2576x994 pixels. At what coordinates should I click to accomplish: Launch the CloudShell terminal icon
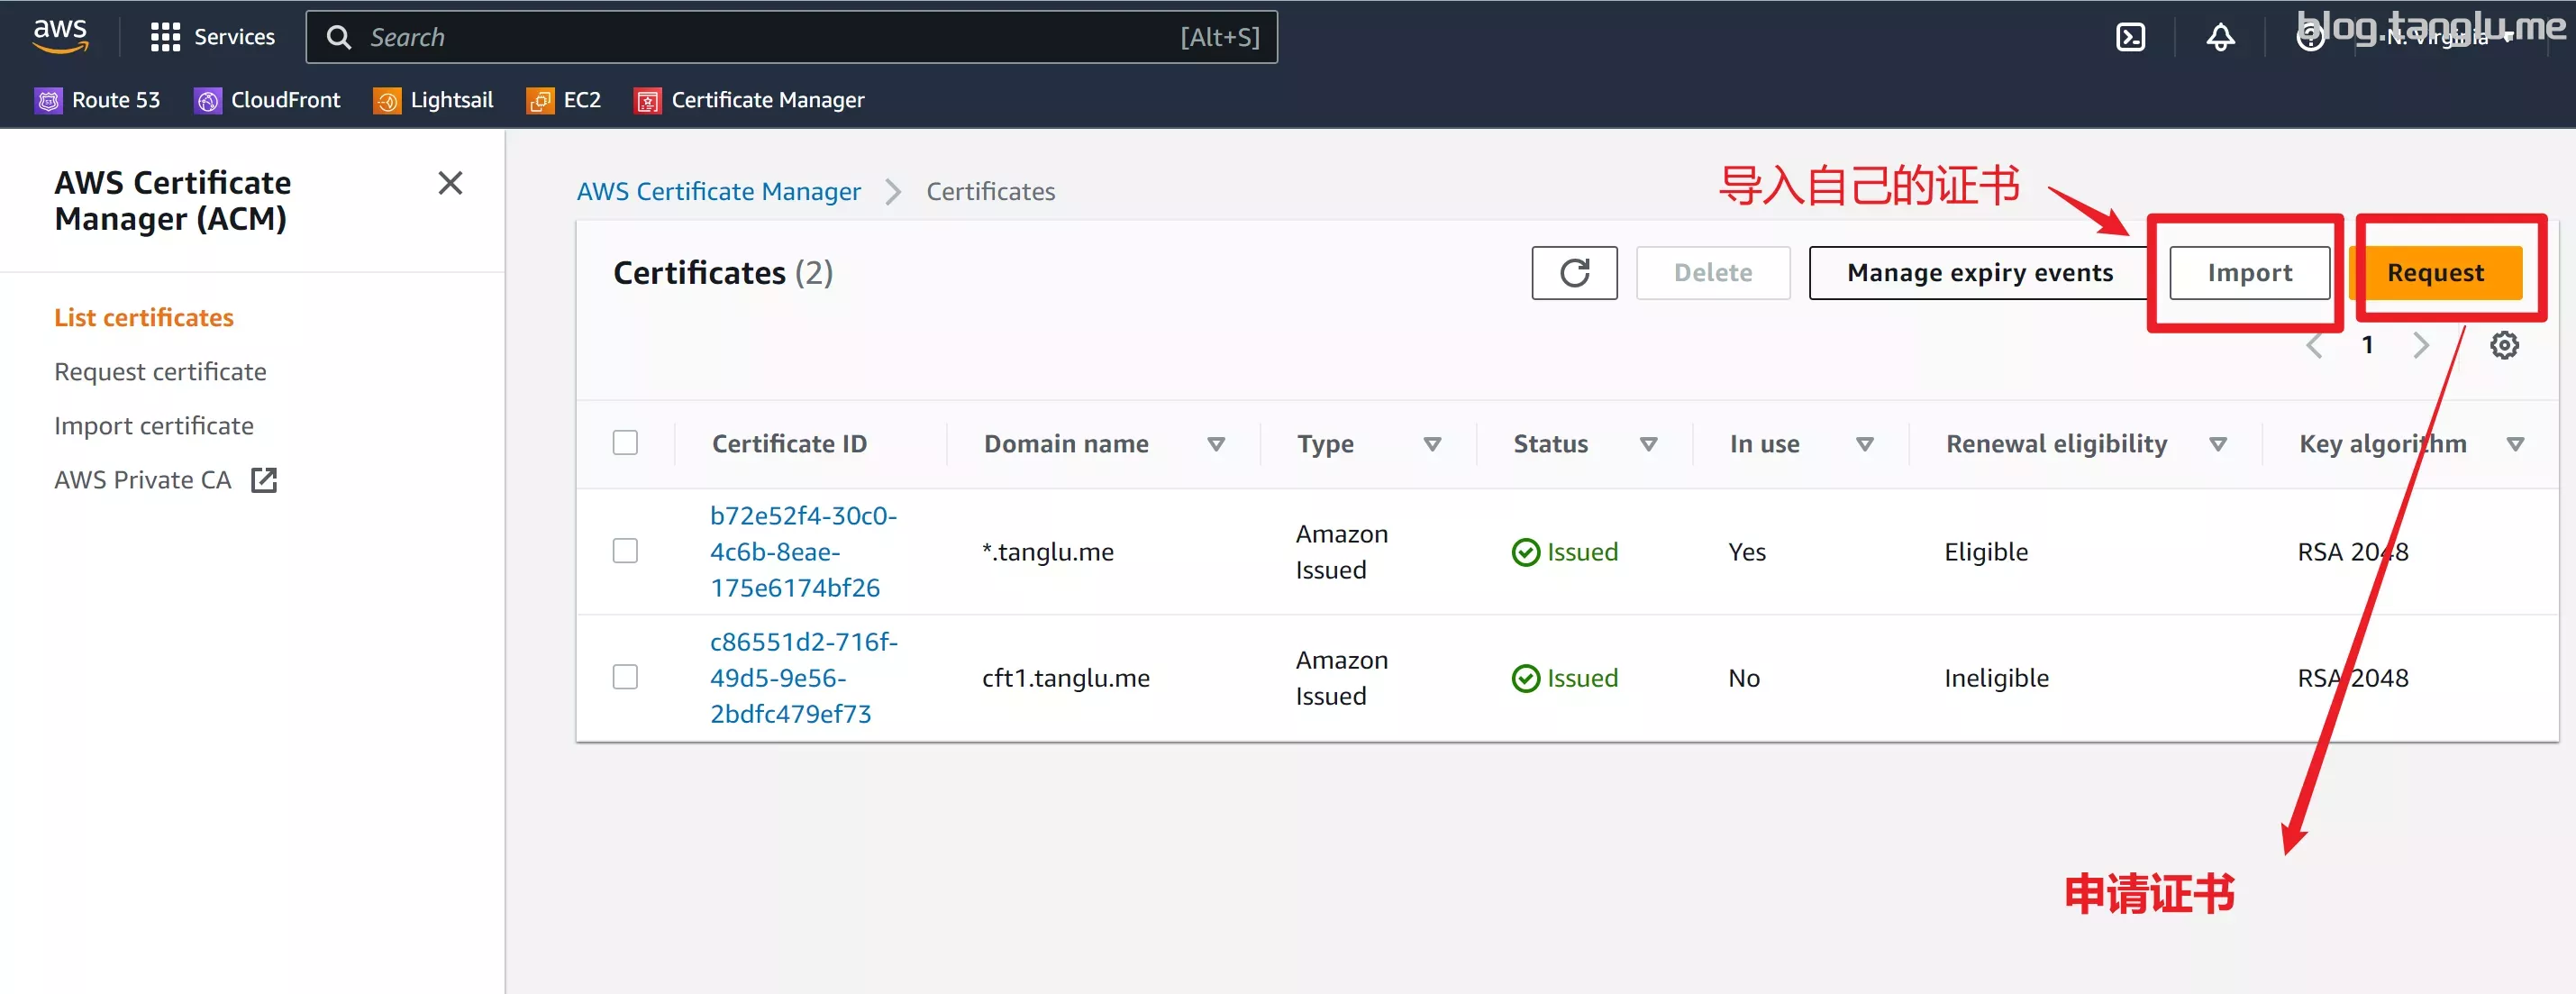tap(2130, 38)
